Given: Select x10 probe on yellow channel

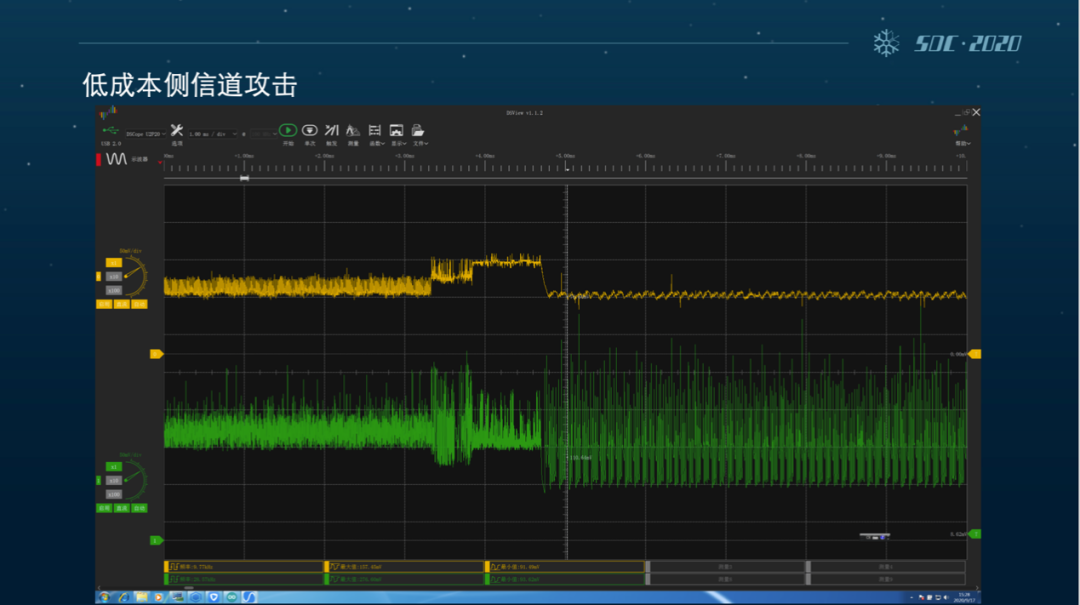Looking at the screenshot, I should [113, 276].
